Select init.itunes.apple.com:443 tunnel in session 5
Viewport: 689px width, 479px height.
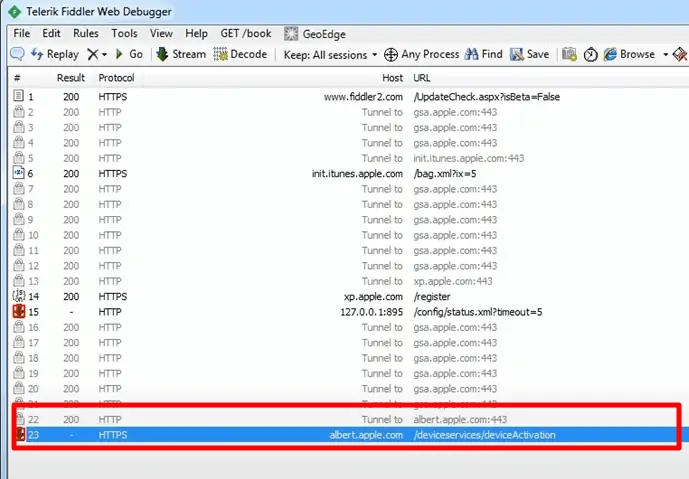468,158
